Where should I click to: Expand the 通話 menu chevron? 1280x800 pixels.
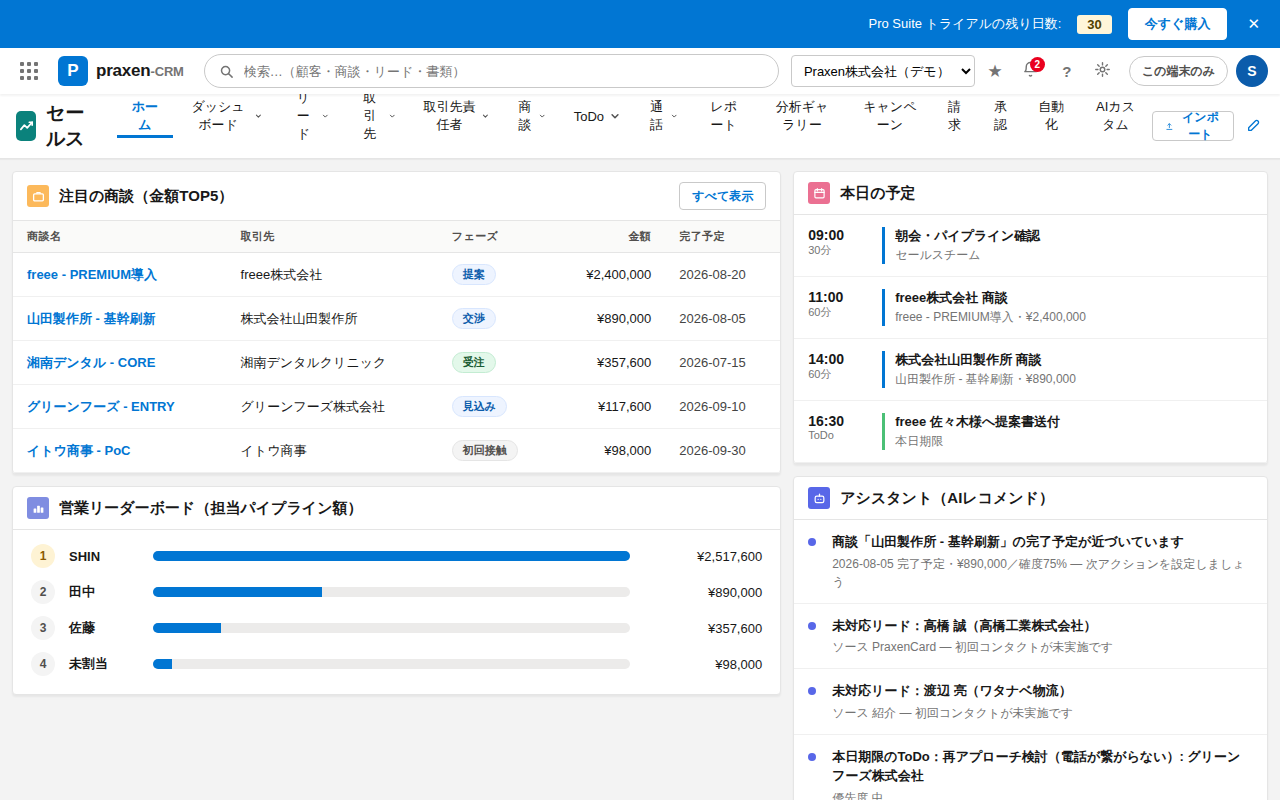674,116
